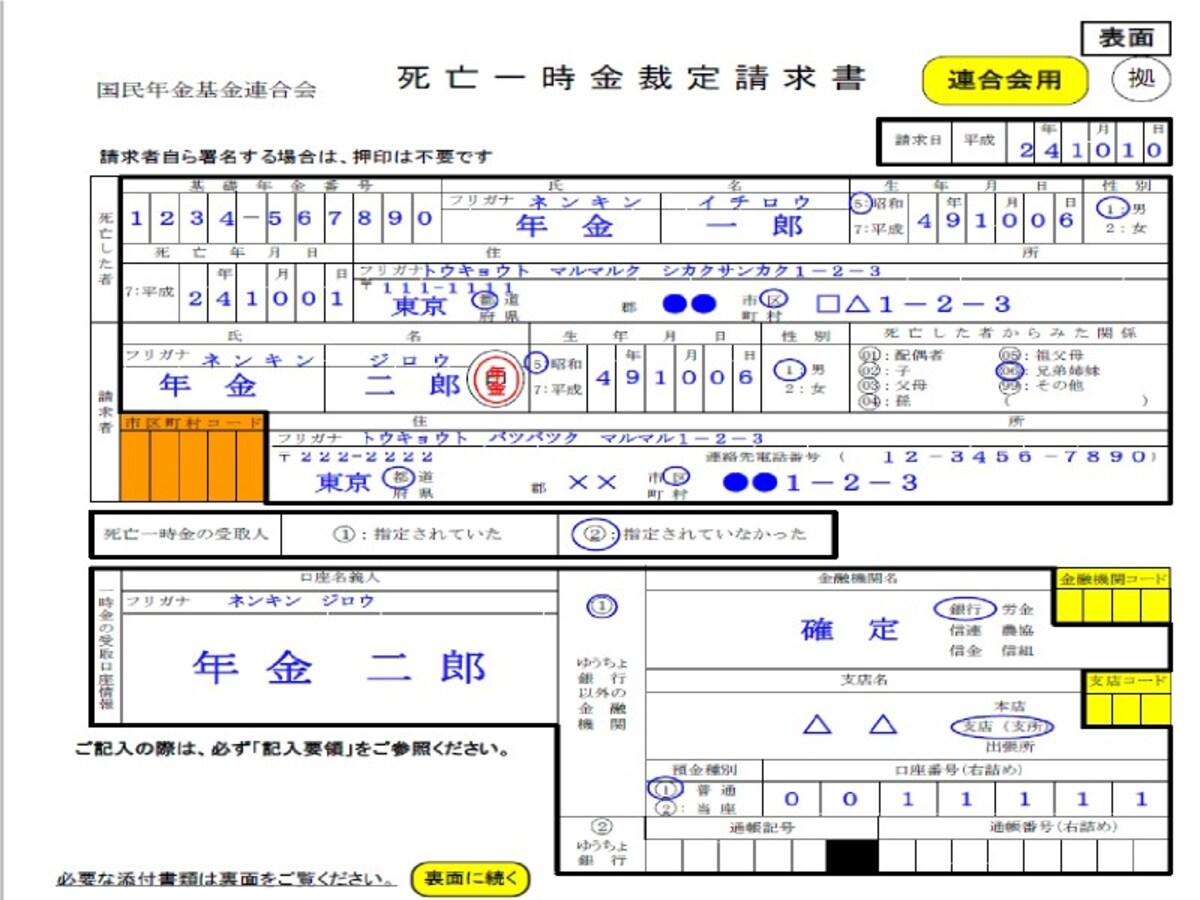
Task: Click the yellow 金融機関コード label
Action: click(1112, 579)
